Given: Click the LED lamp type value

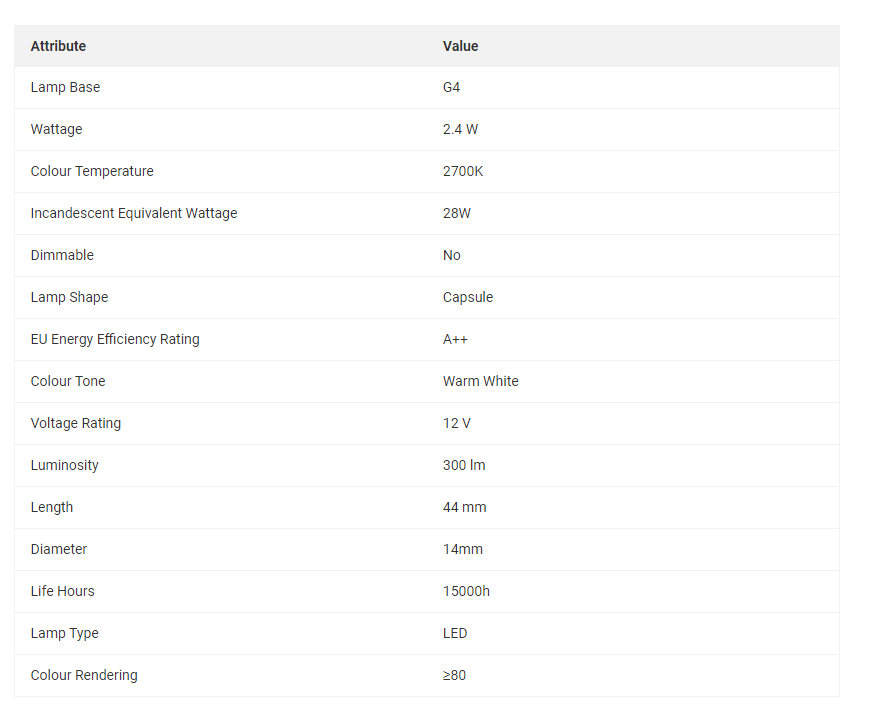Looking at the screenshot, I should pyautogui.click(x=455, y=633).
